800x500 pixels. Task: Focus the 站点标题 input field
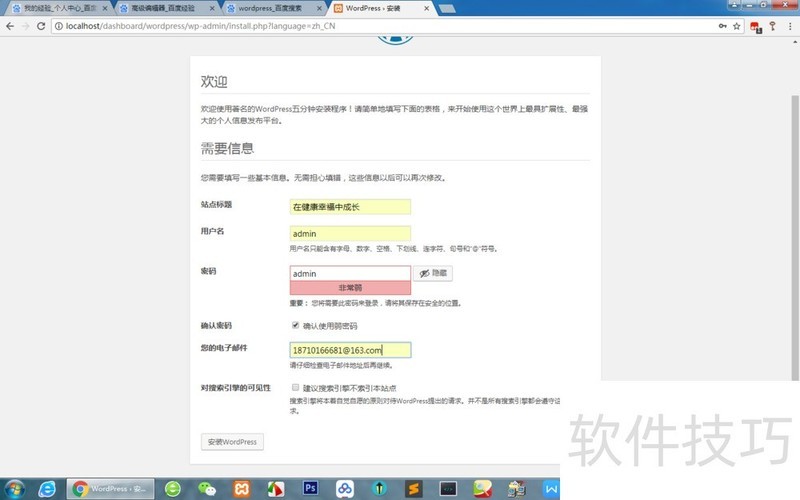point(350,207)
